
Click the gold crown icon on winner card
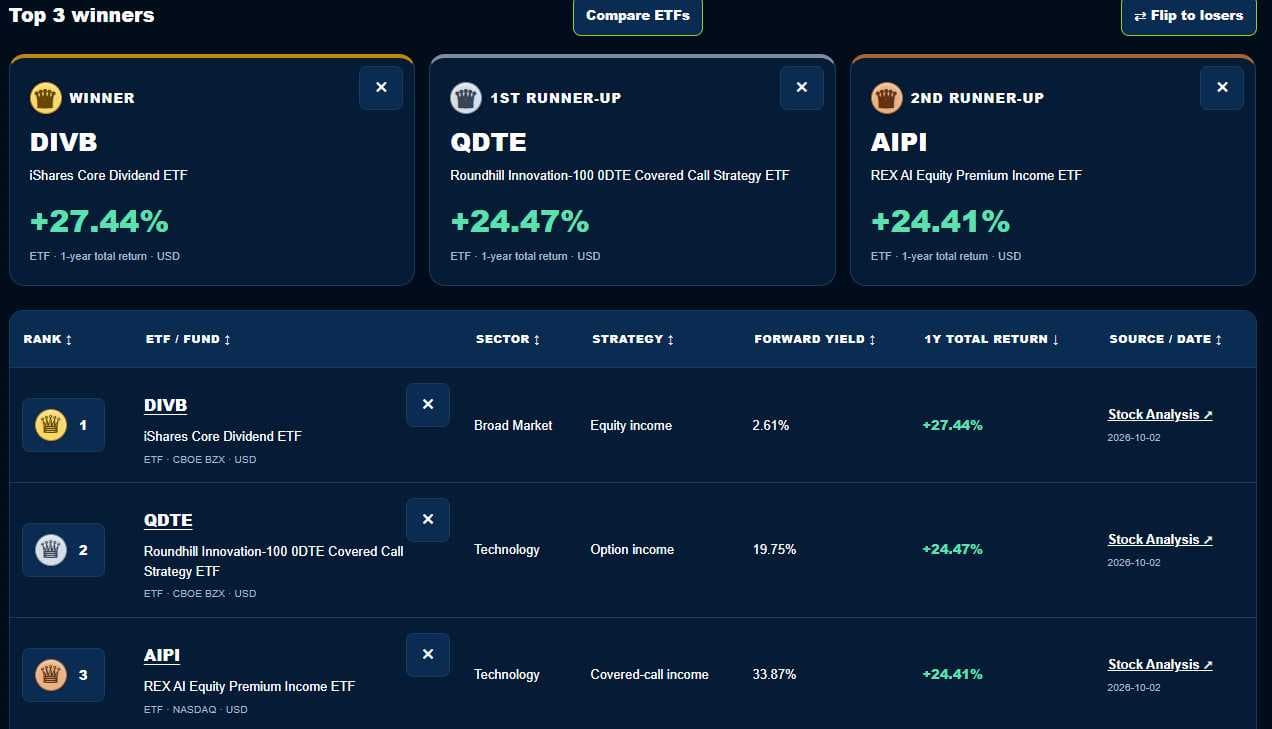pos(45,98)
